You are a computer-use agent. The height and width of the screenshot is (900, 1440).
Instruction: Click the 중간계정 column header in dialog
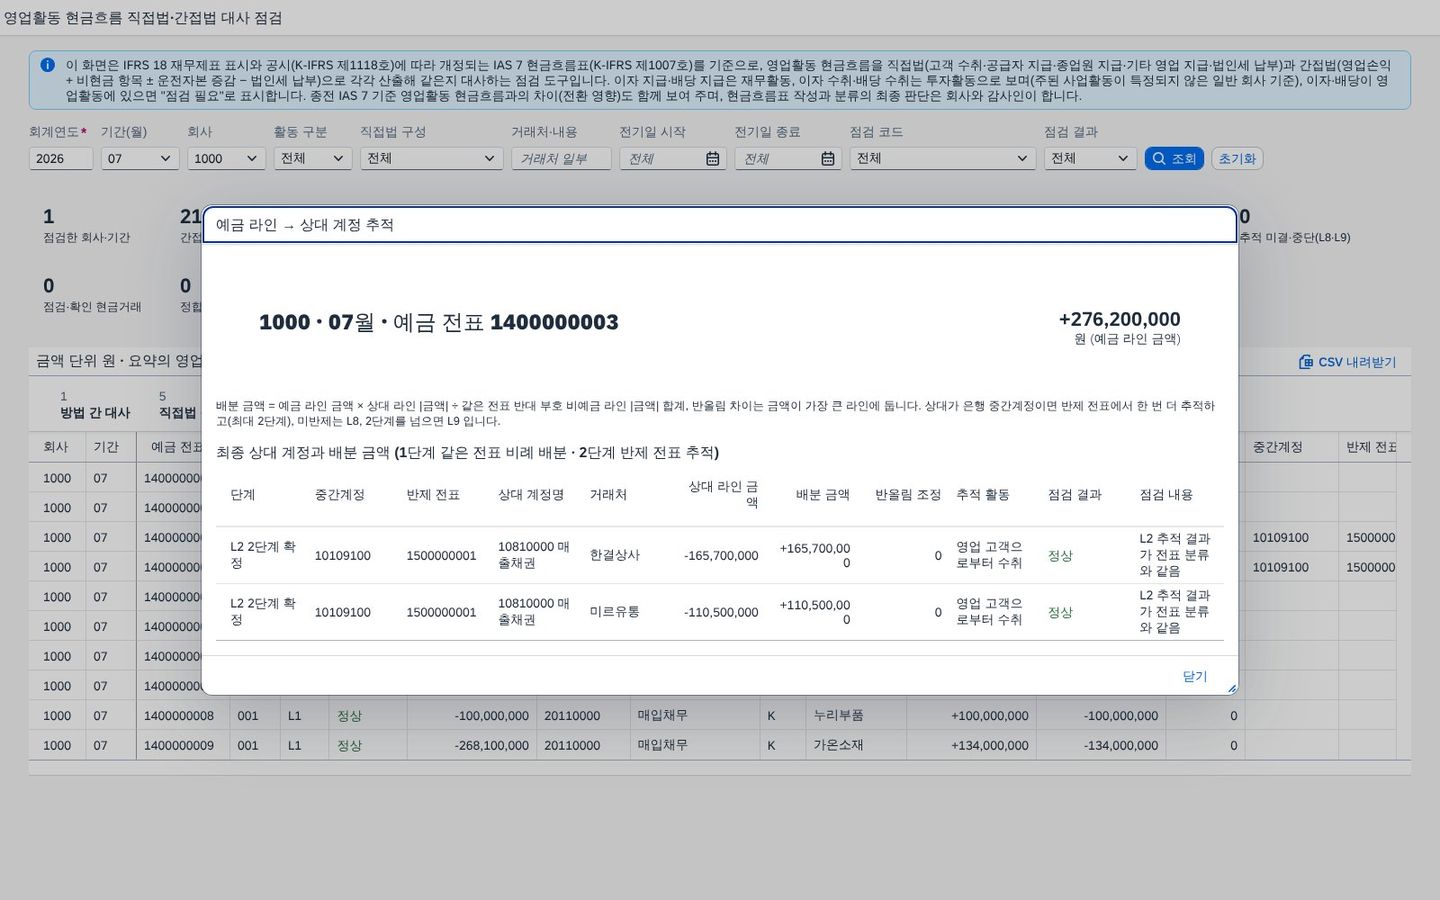point(340,495)
